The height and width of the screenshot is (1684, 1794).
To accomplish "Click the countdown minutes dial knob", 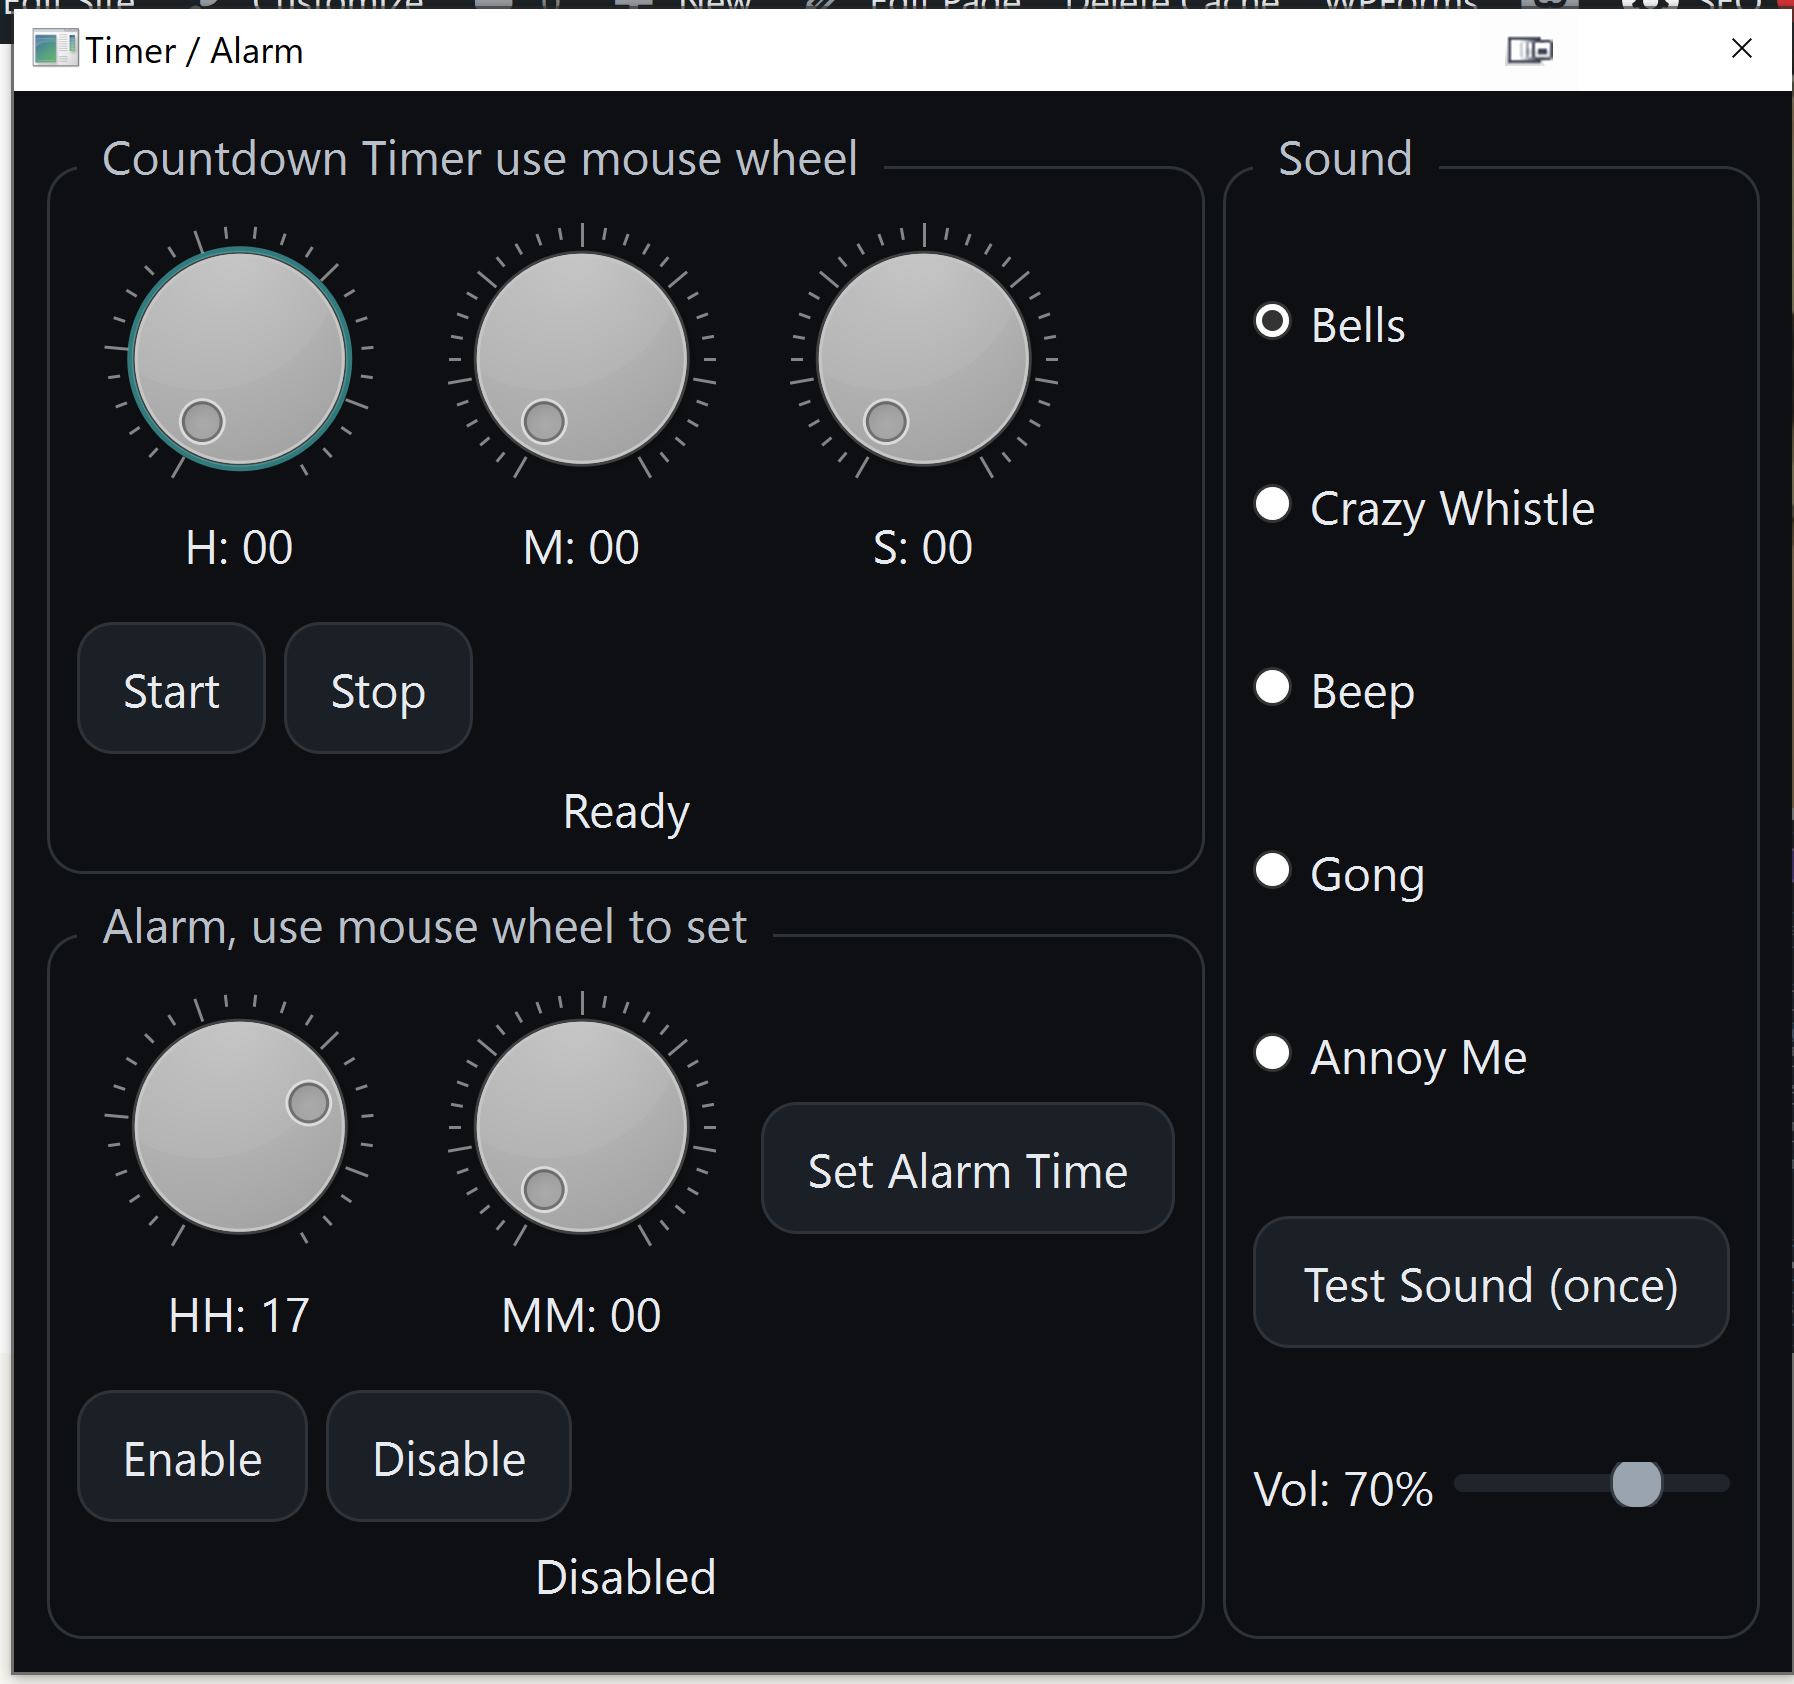I will 582,358.
